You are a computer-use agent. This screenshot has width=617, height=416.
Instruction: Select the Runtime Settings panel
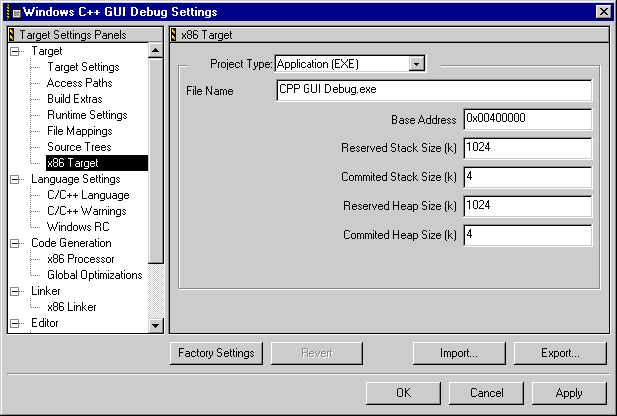[x=87, y=115]
